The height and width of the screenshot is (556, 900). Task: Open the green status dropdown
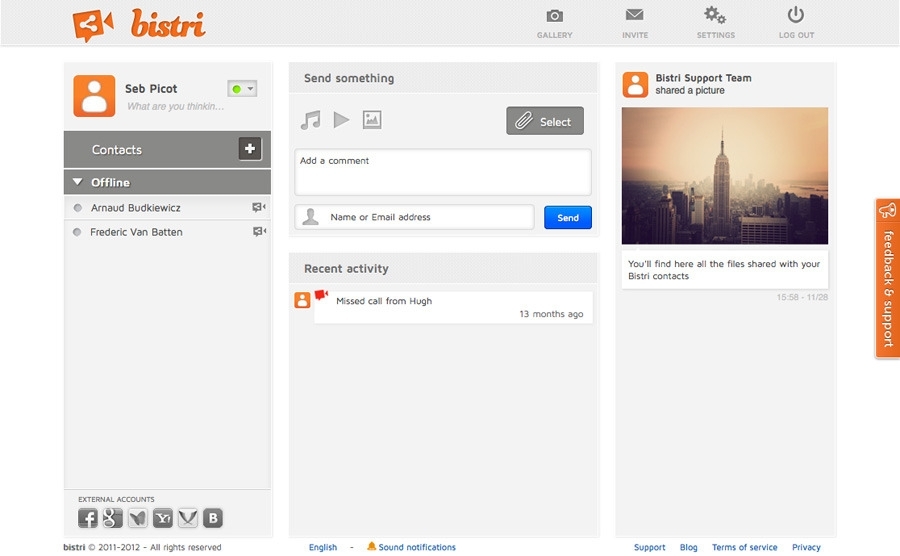click(242, 88)
